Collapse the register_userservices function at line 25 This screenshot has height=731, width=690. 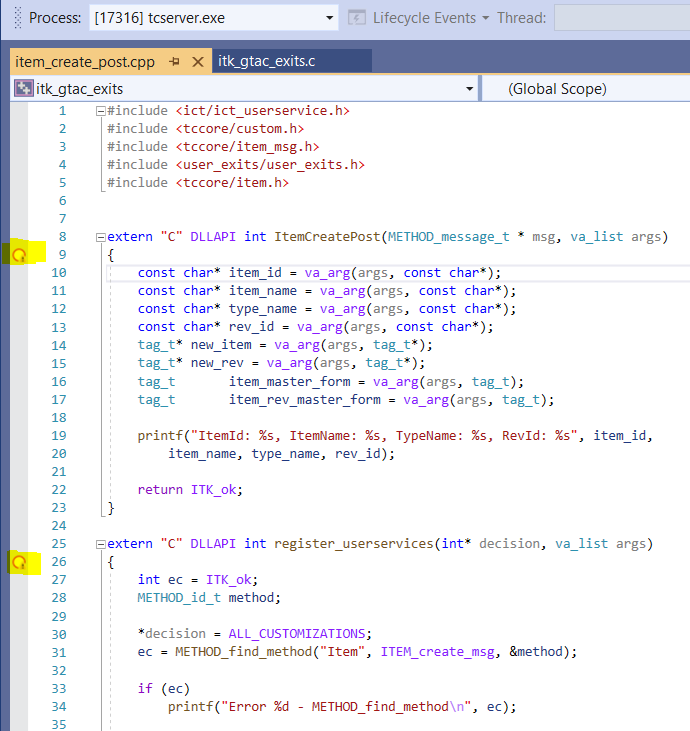pyautogui.click(x=99, y=544)
